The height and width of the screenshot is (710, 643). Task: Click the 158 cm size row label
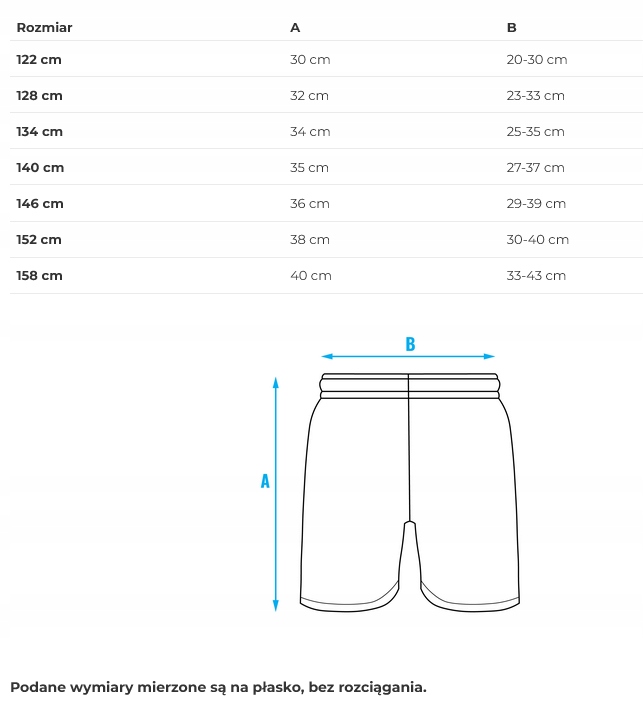click(39, 275)
